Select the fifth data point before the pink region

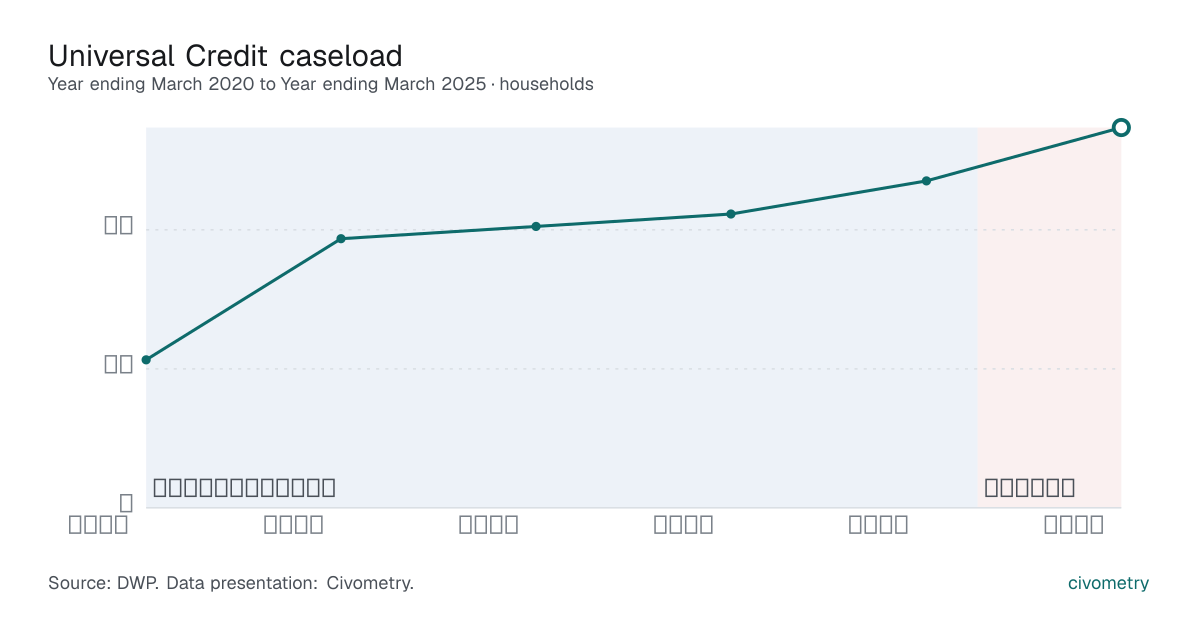[926, 181]
